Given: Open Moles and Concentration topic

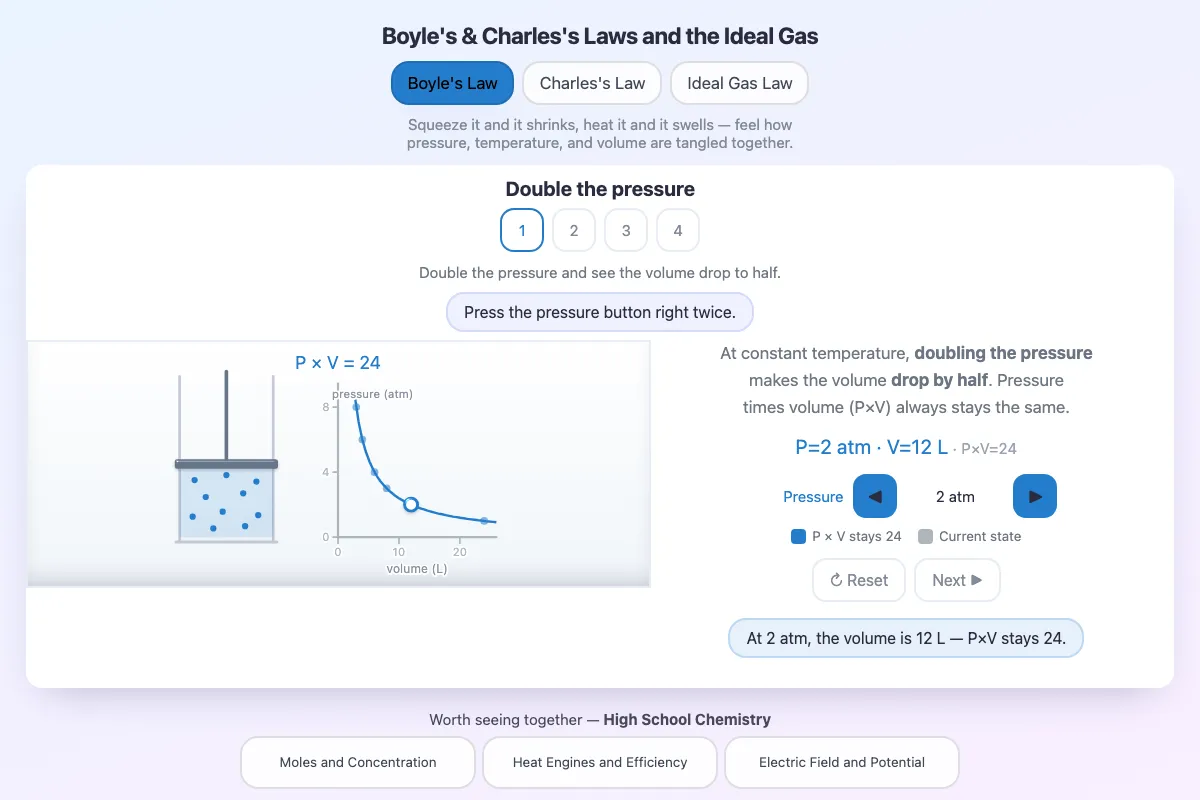Looking at the screenshot, I should point(358,762).
